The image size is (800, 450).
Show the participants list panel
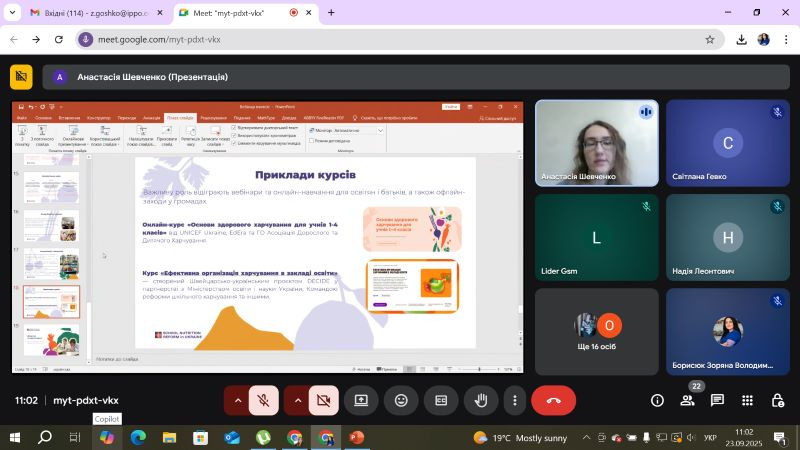coord(687,400)
